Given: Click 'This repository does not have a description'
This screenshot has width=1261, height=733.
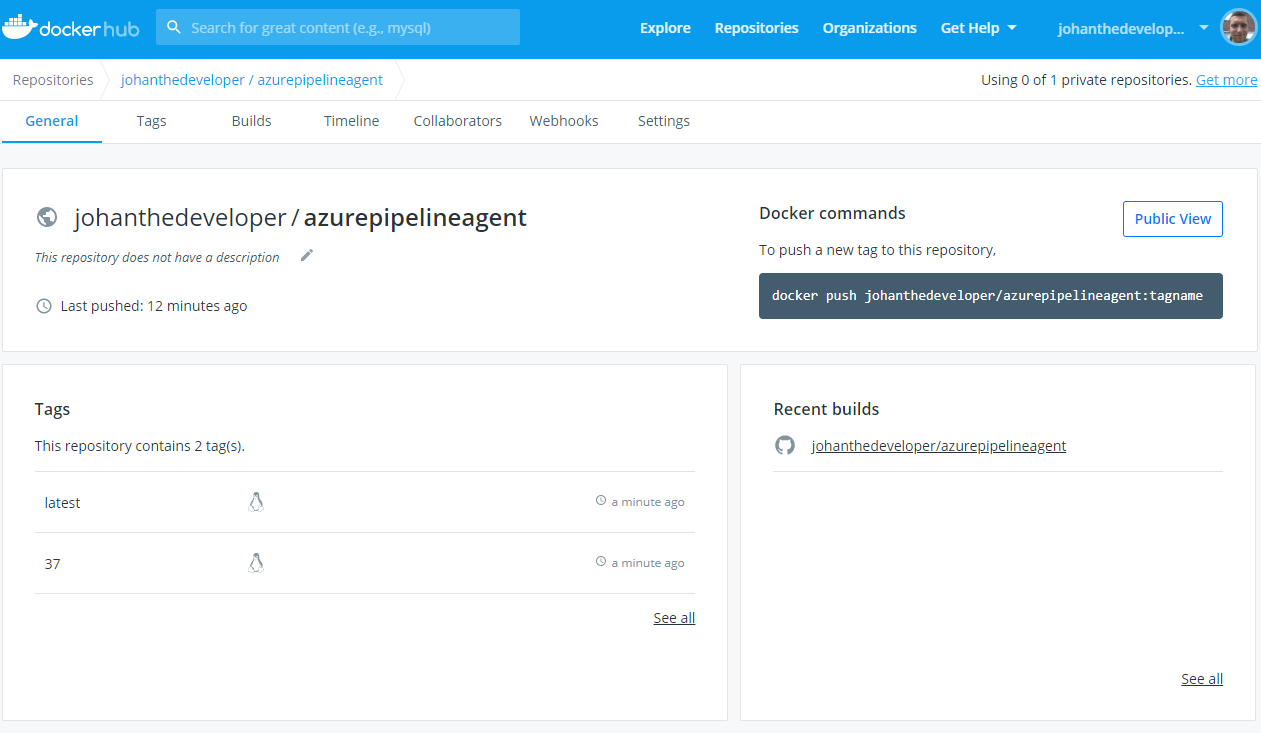Looking at the screenshot, I should [157, 257].
